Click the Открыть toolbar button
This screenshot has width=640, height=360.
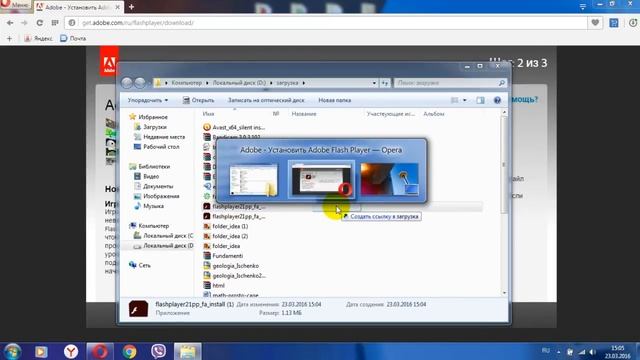198,100
